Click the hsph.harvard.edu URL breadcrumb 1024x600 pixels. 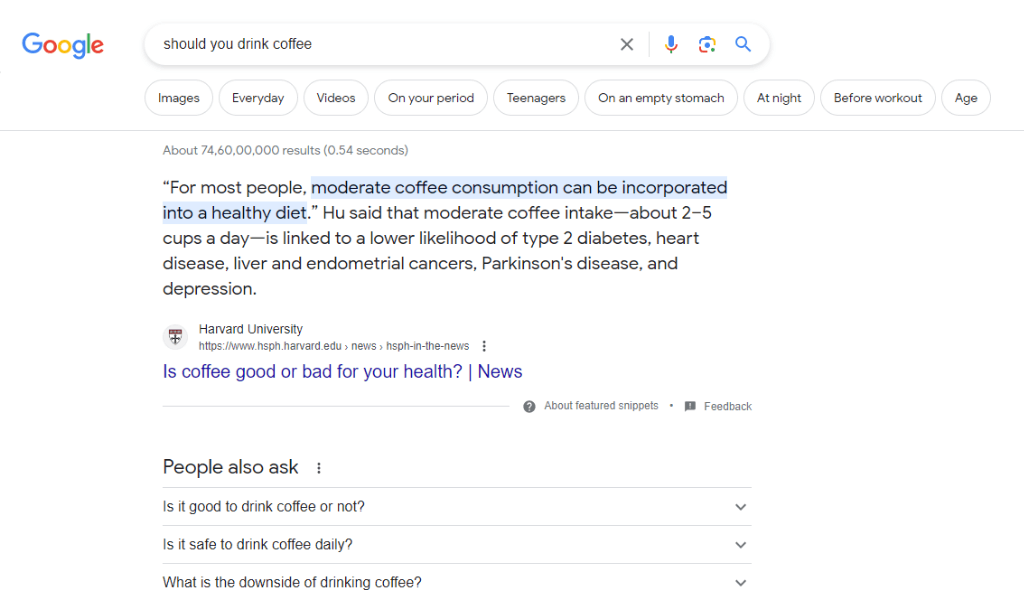point(334,346)
